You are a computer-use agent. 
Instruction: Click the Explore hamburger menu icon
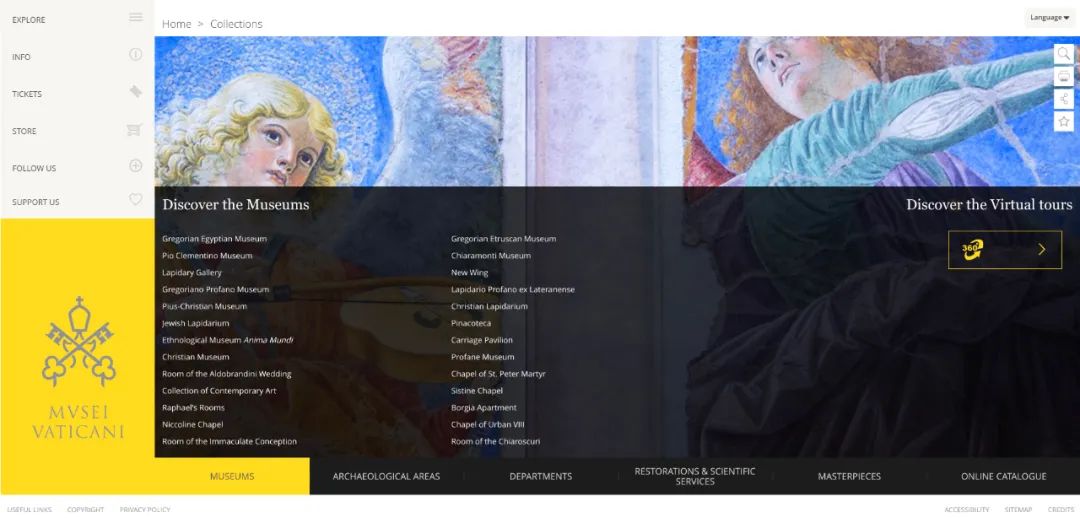(x=136, y=17)
